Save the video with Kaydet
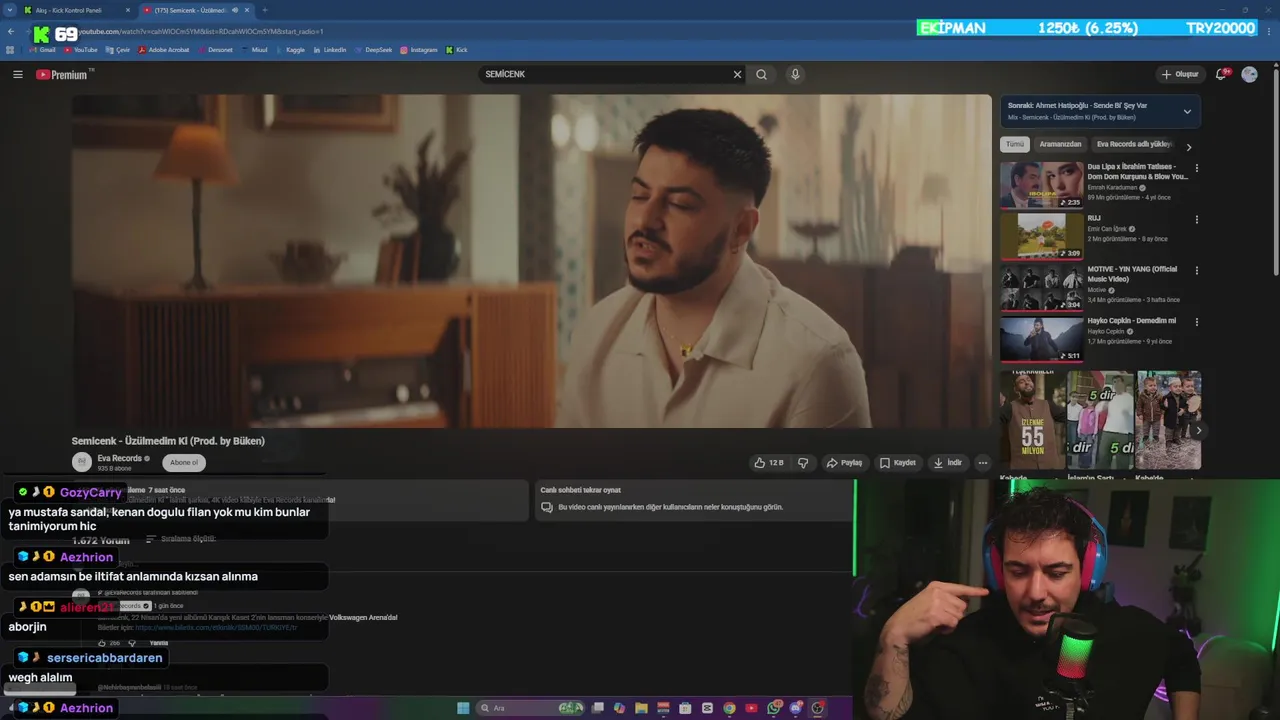Viewport: 1280px width, 720px height. tap(897, 463)
